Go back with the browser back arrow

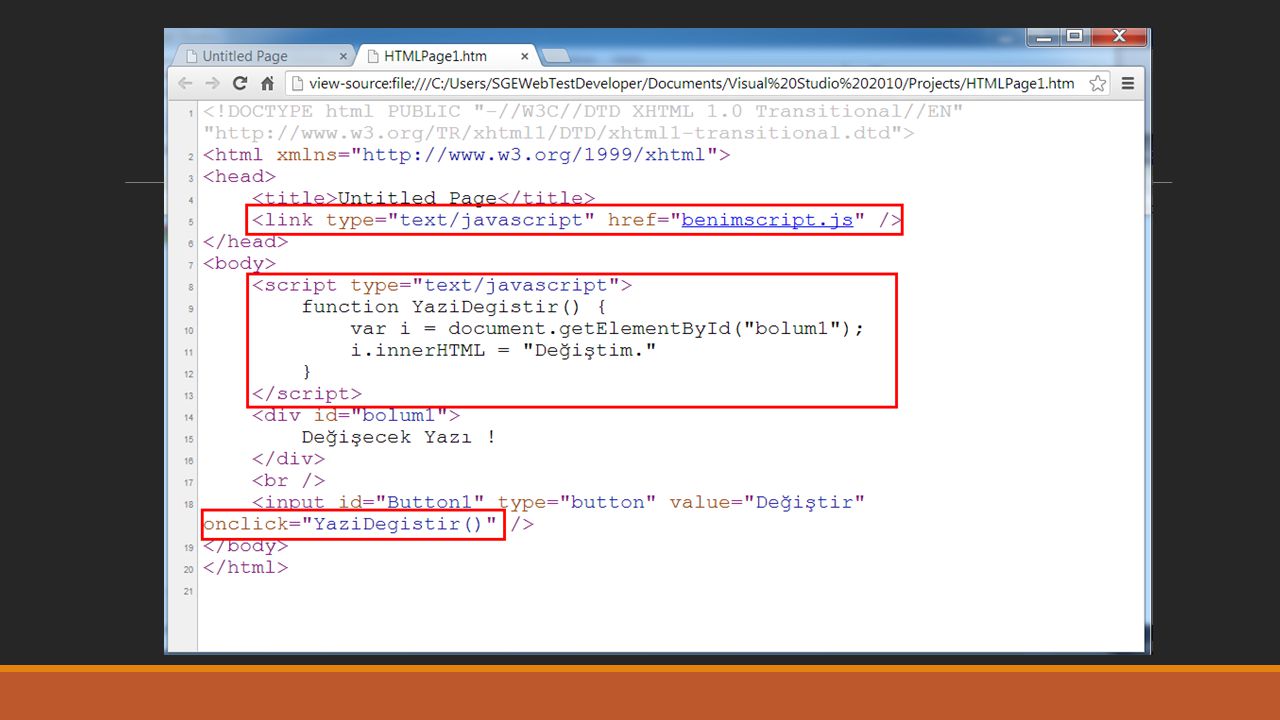pos(186,83)
